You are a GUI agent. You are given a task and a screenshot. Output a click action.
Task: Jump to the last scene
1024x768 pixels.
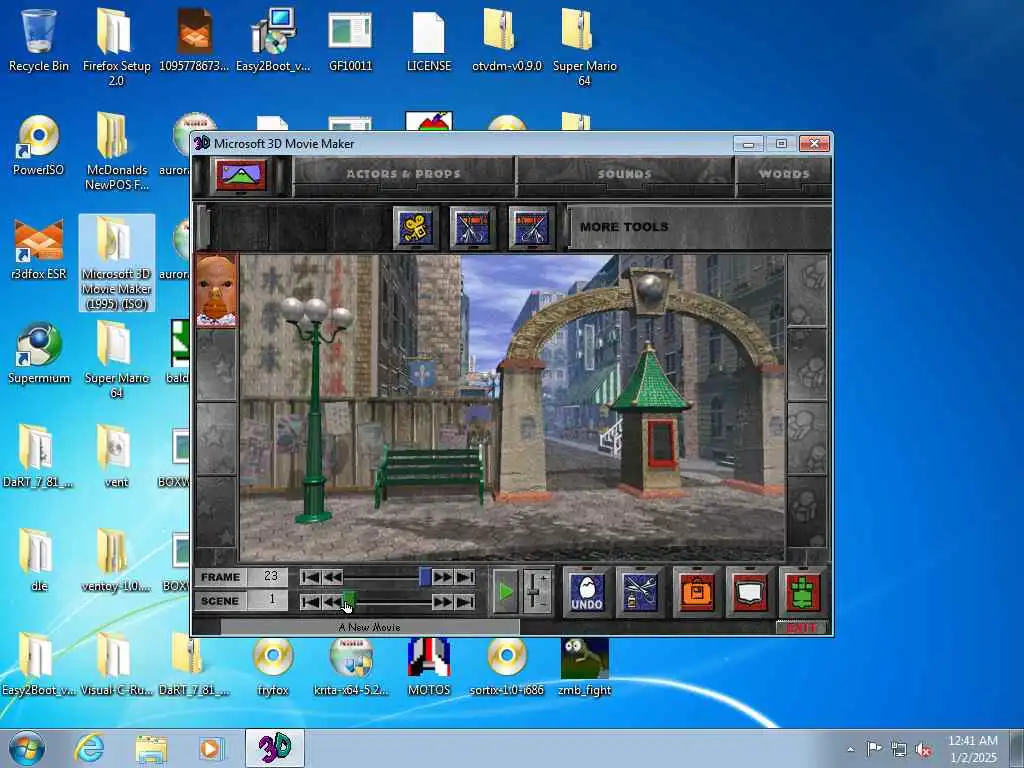coord(465,601)
